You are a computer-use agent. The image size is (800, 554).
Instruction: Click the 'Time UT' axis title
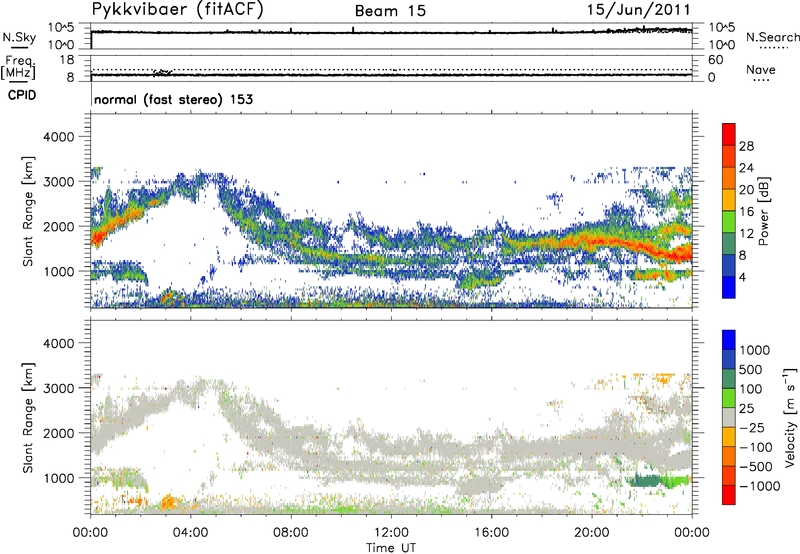coord(391,548)
